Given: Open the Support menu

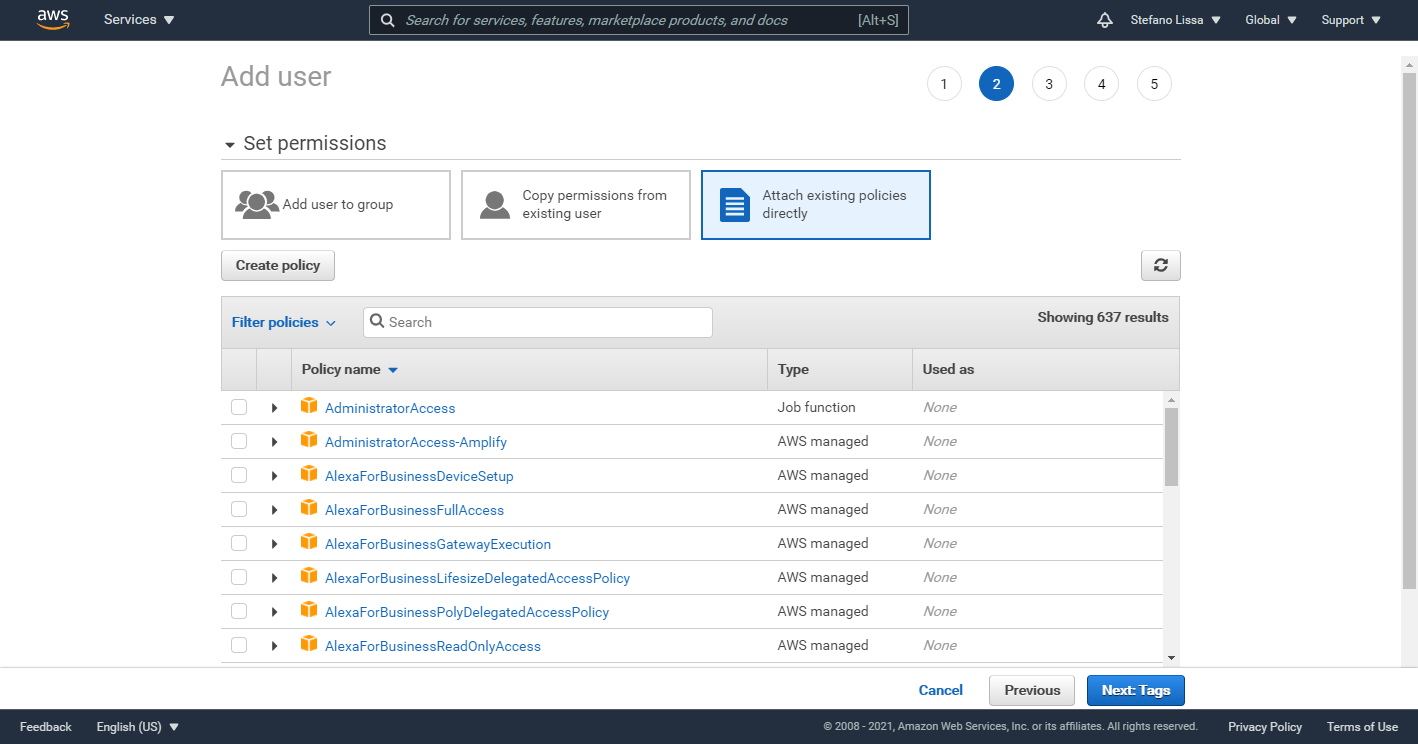Looking at the screenshot, I should (1351, 20).
